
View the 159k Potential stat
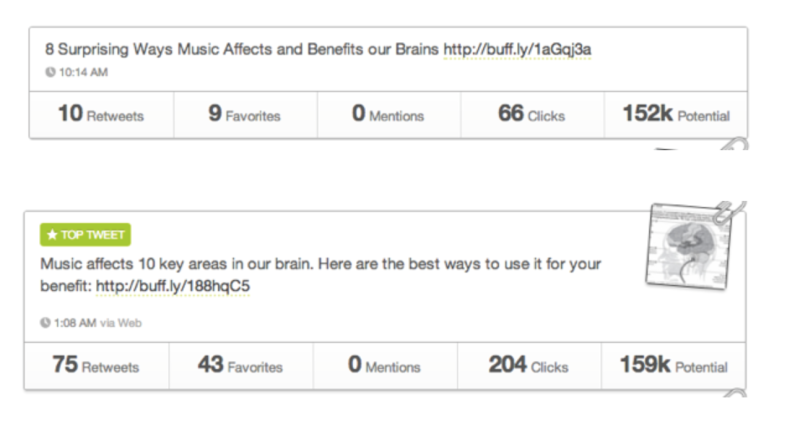(673, 365)
